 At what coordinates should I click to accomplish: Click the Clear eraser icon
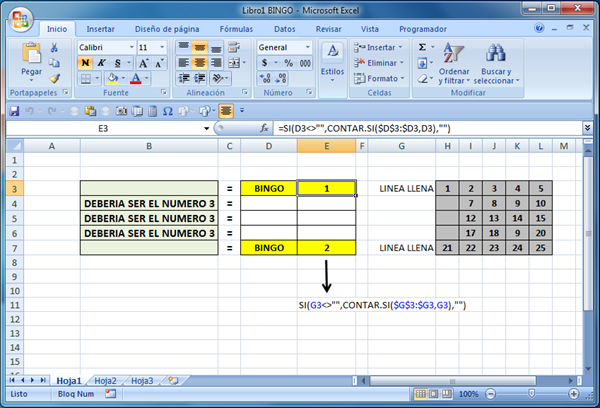point(422,78)
